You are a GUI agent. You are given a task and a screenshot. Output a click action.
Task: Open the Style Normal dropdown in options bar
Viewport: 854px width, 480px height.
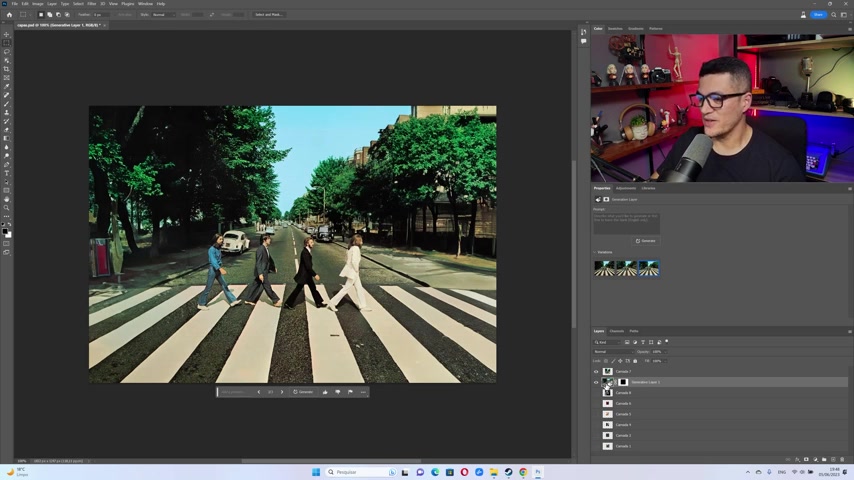163,15
